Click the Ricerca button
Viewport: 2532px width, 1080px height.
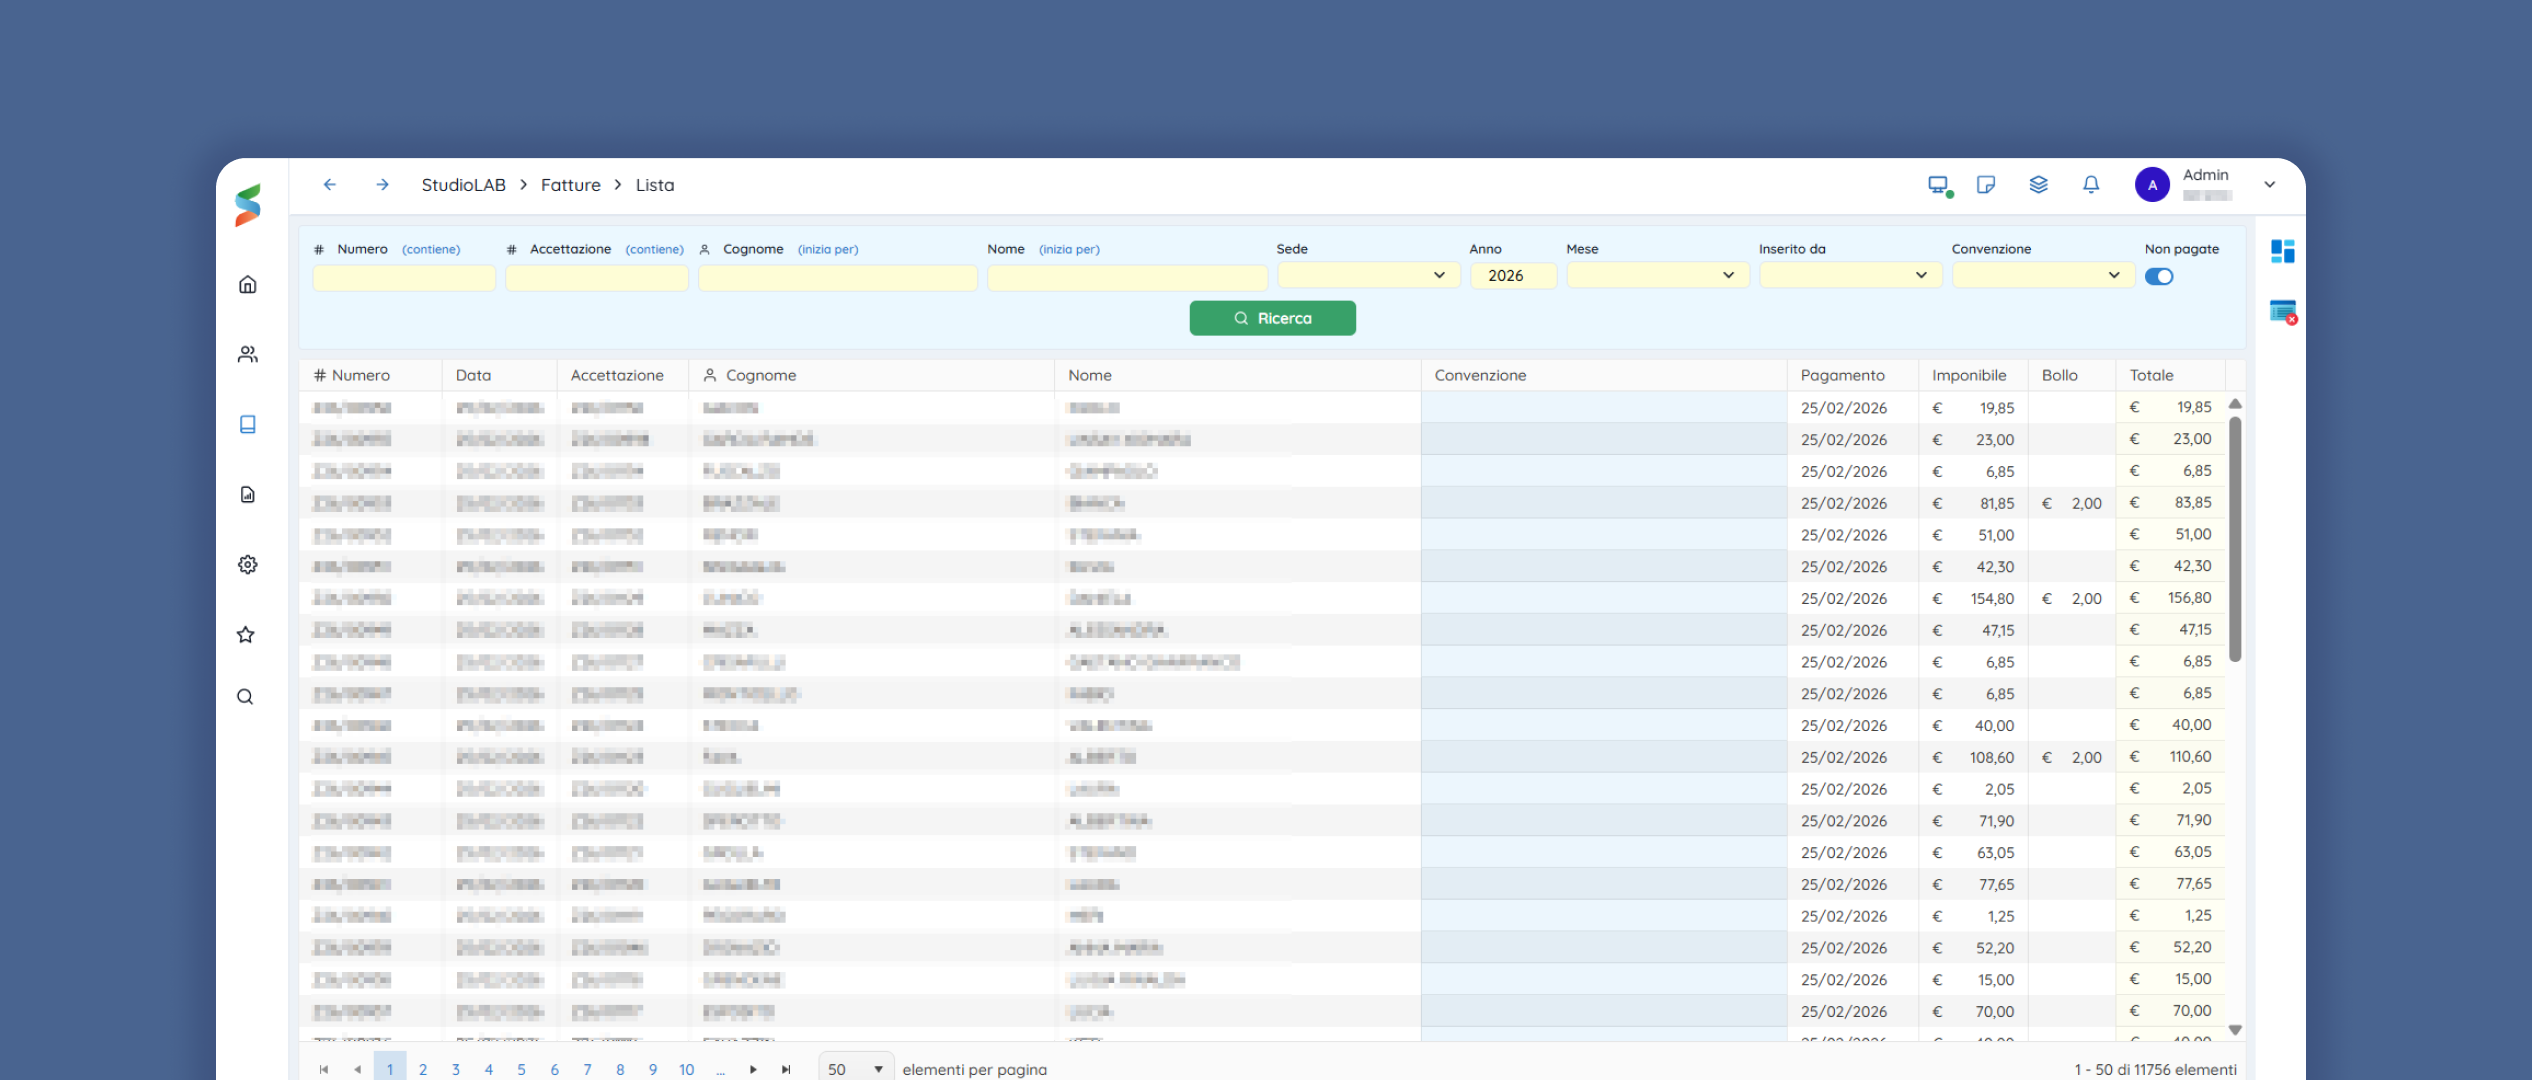(x=1272, y=318)
